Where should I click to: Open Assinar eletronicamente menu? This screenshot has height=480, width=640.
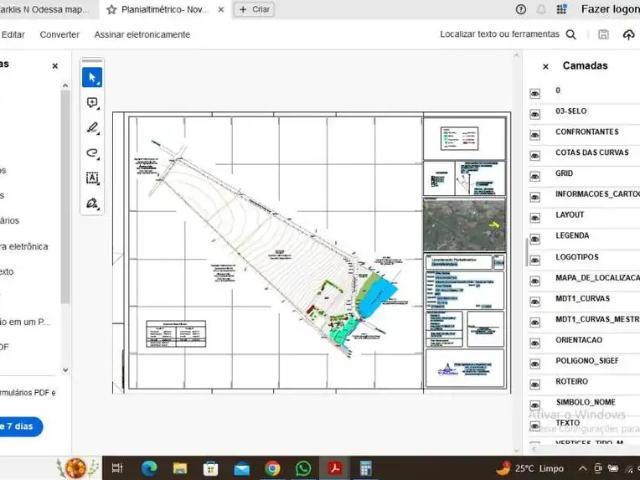pos(142,35)
